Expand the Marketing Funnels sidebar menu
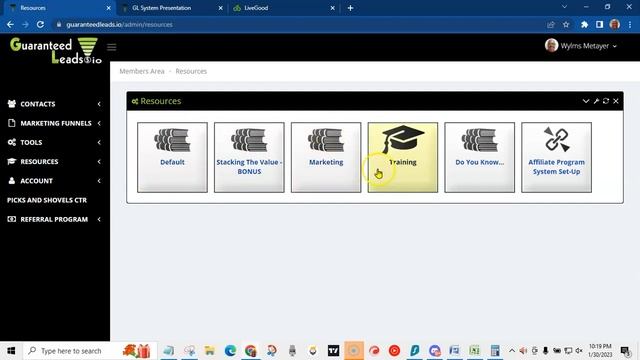 point(55,123)
